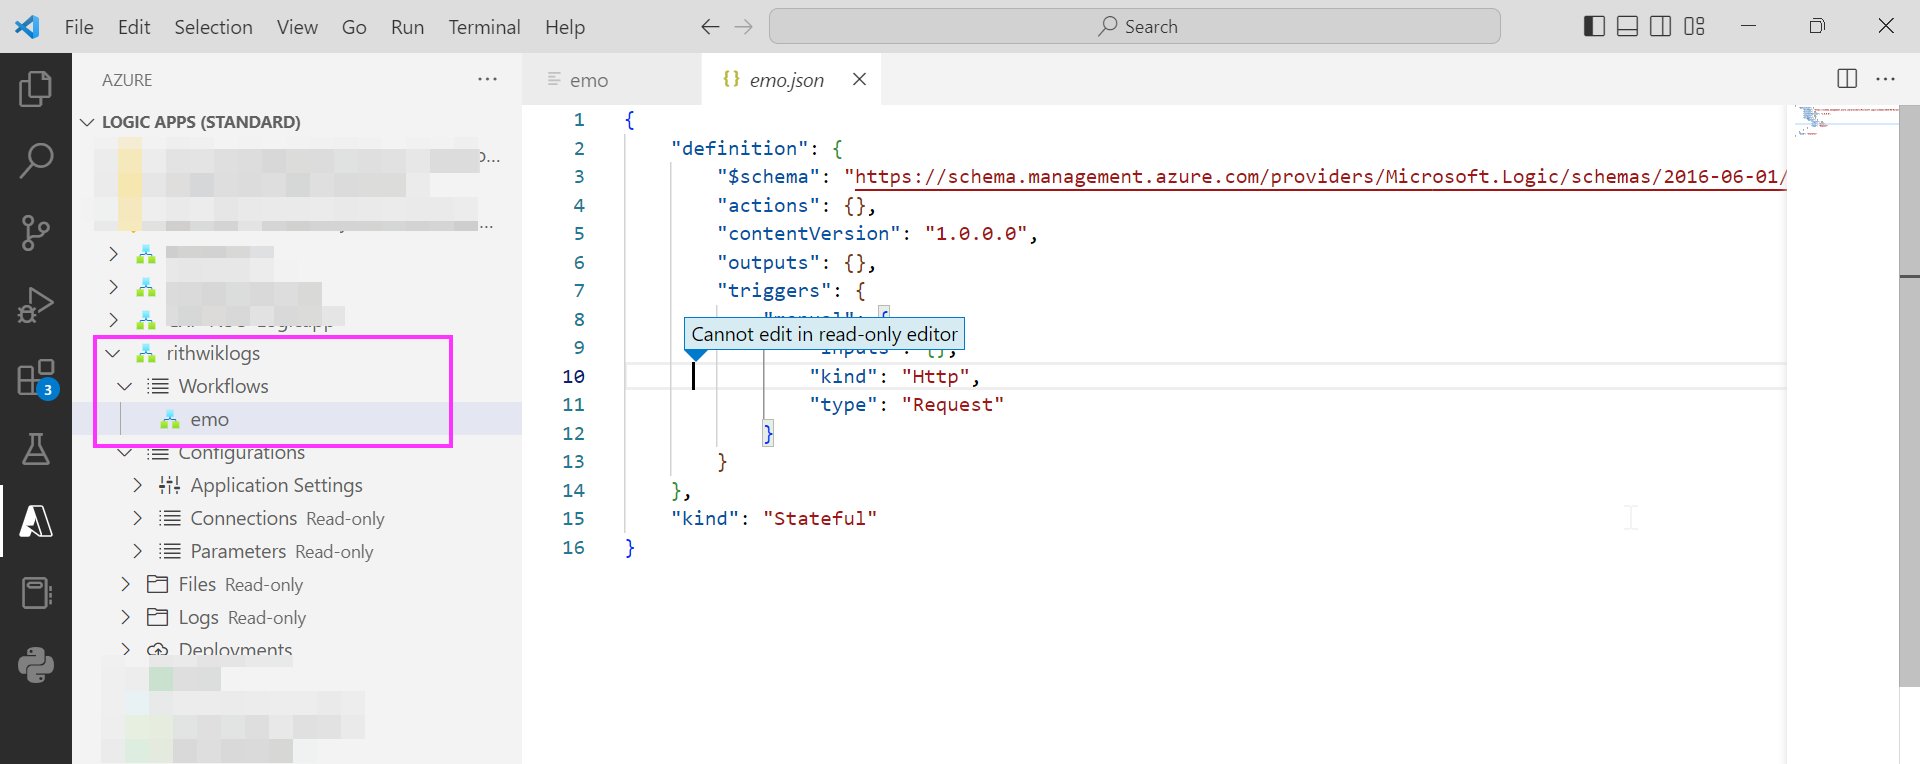1920x764 pixels.
Task: Open the Run and Debug view
Action: (x=36, y=305)
